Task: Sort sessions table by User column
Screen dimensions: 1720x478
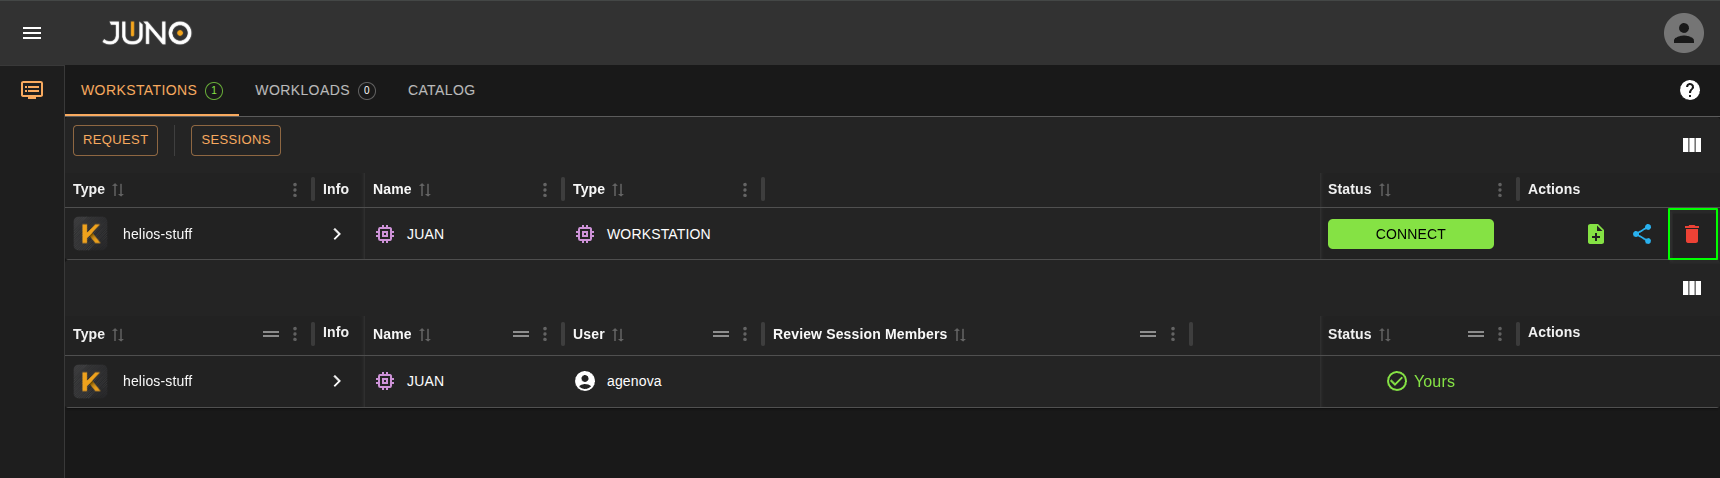Action: click(618, 335)
